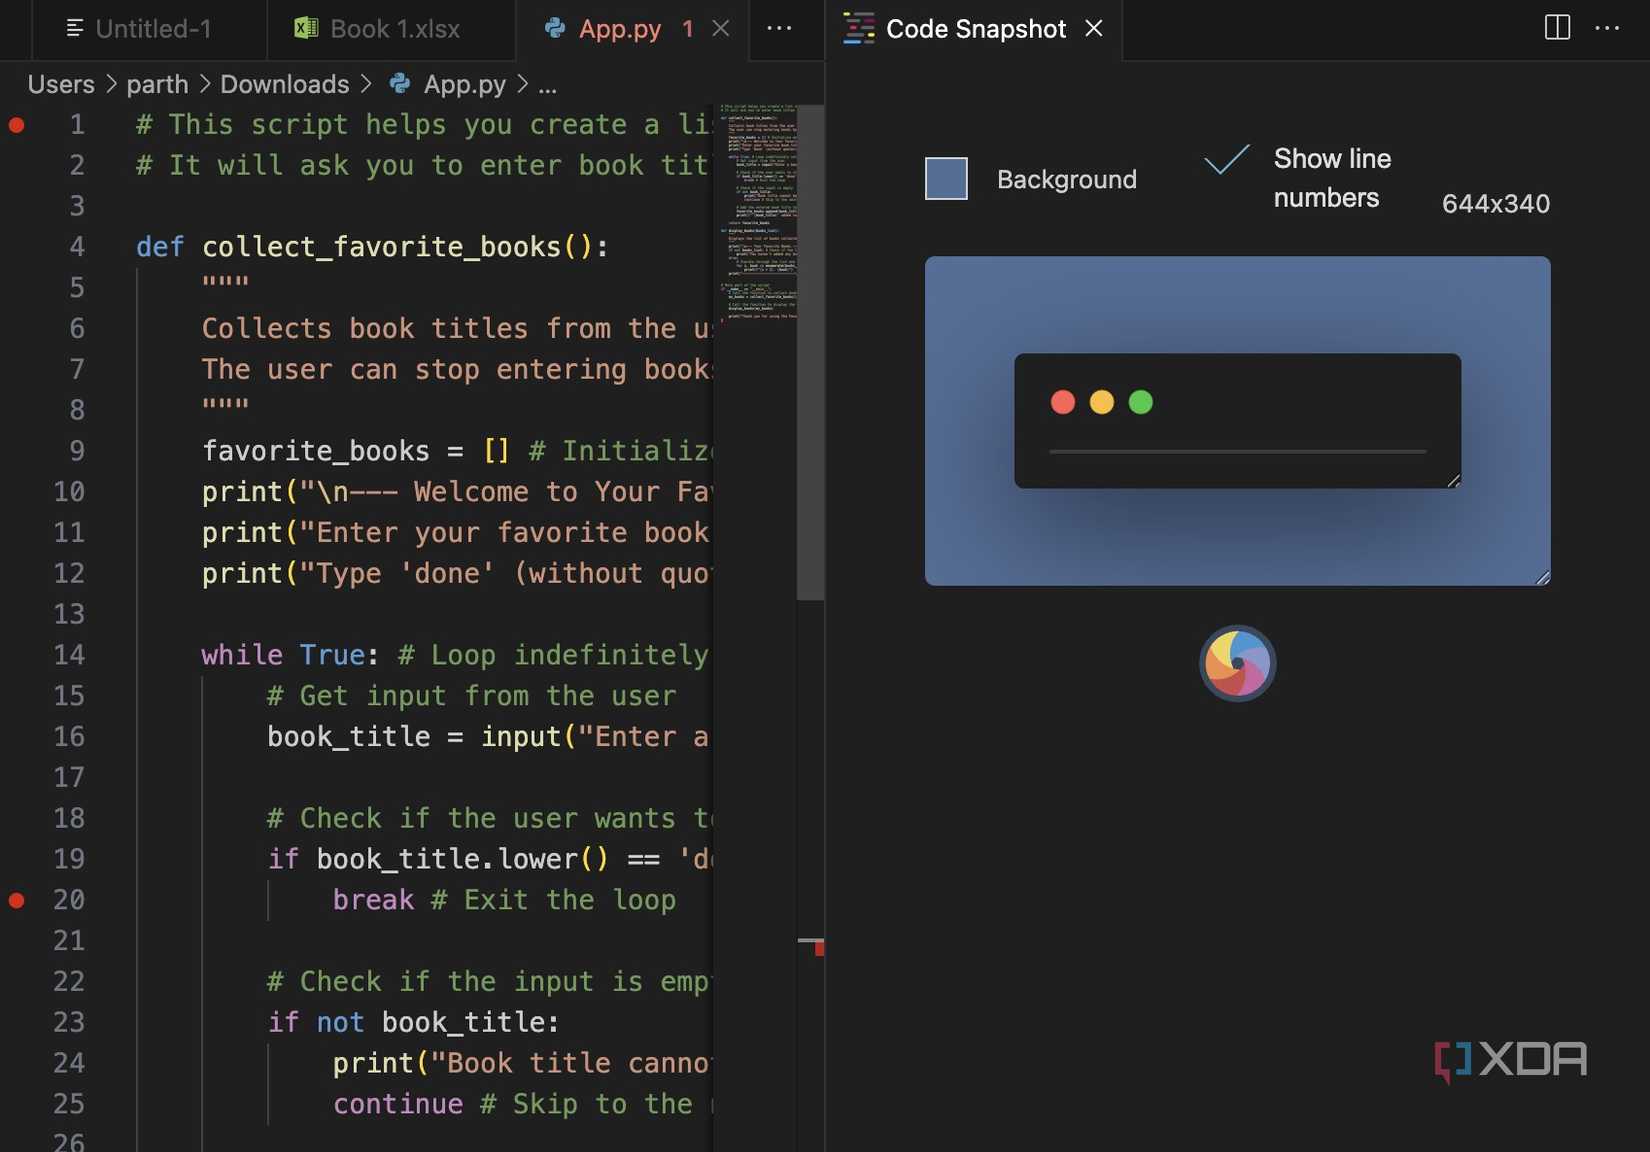Click the Code Snapshot panel icon
The height and width of the screenshot is (1152, 1650).
pos(859,29)
